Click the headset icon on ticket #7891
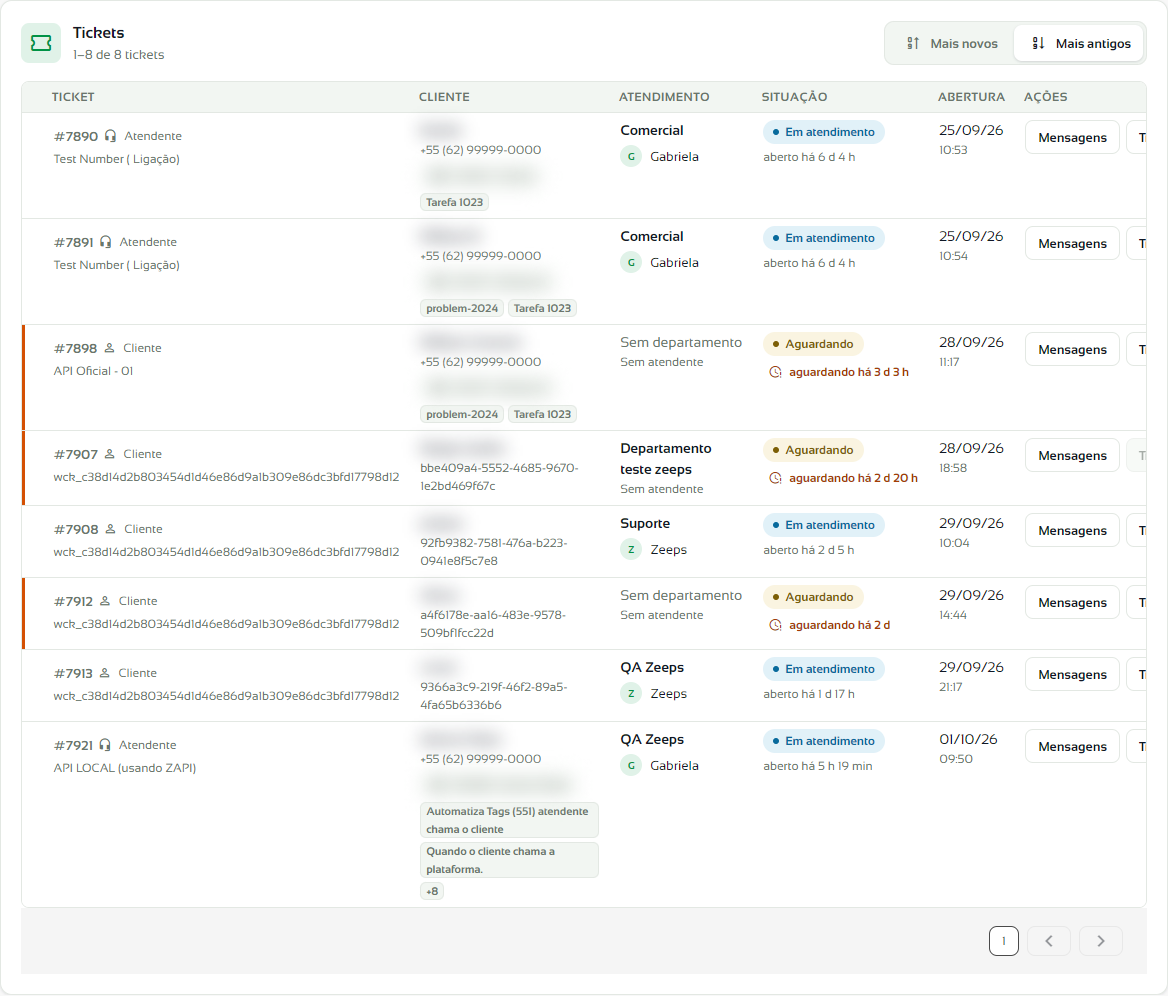 106,241
